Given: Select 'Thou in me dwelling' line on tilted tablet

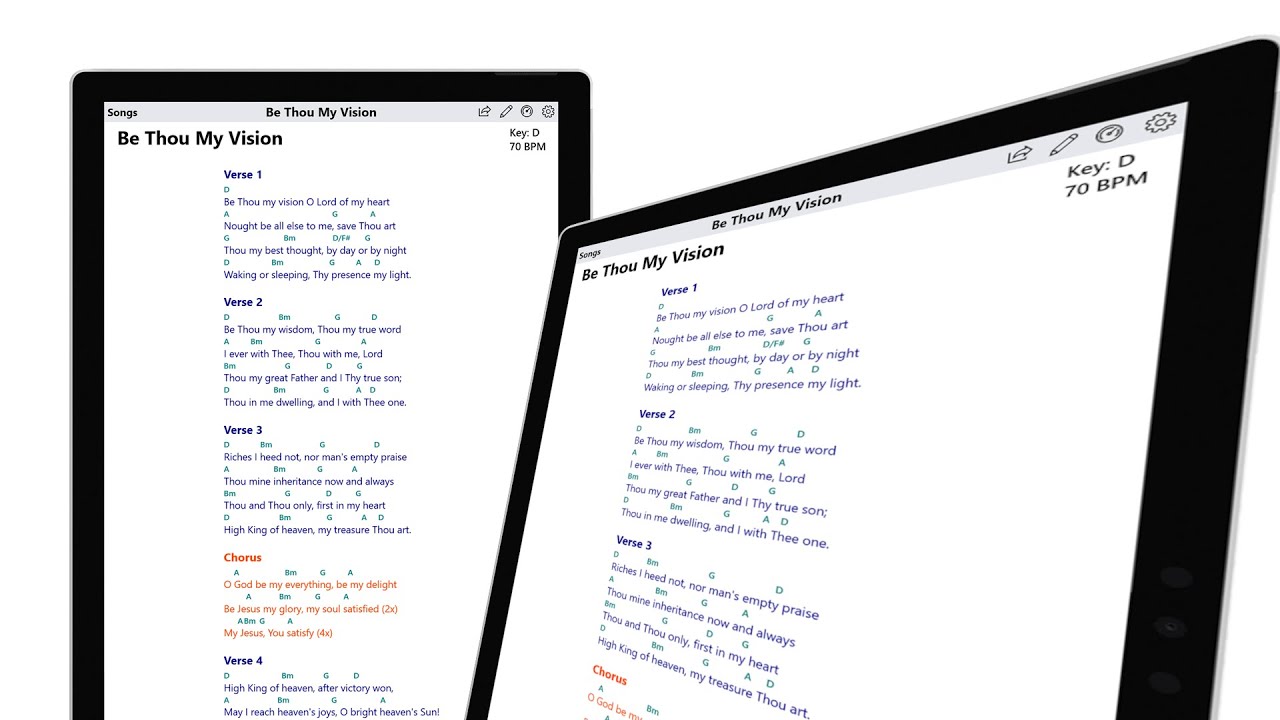Looking at the screenshot, I should coord(725,528).
